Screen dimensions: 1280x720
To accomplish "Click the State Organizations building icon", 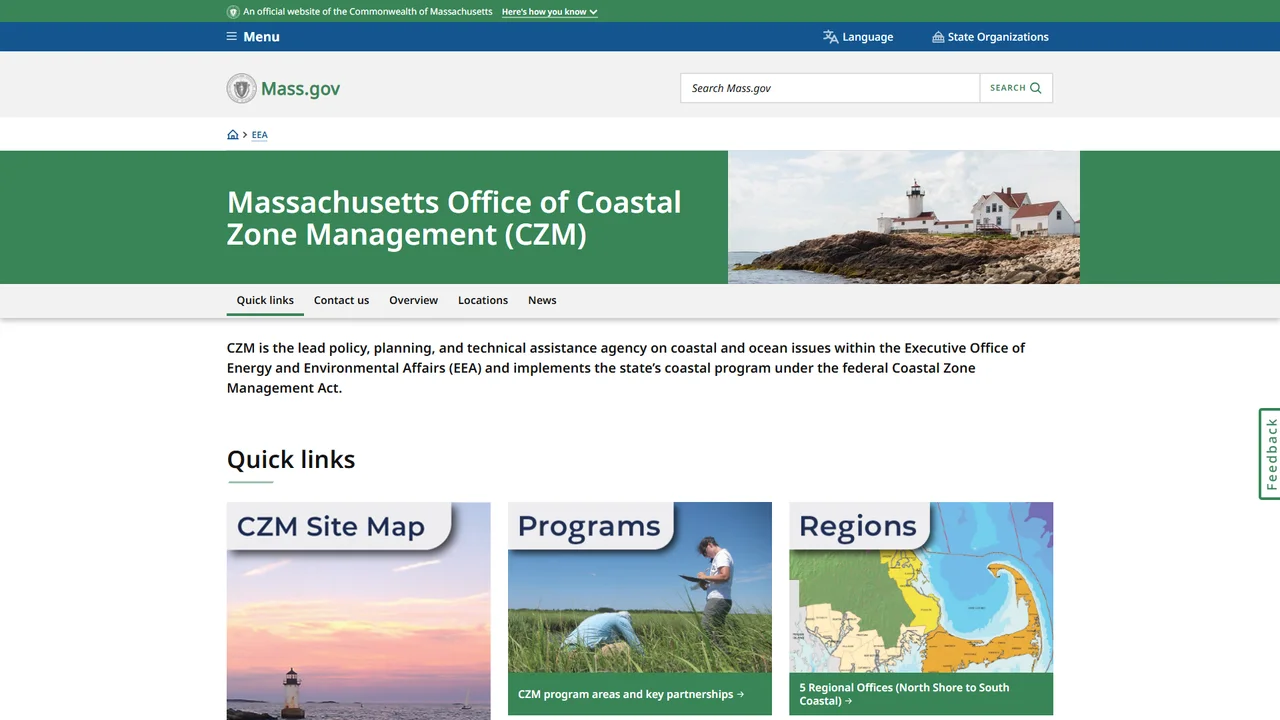I will pos(938,37).
